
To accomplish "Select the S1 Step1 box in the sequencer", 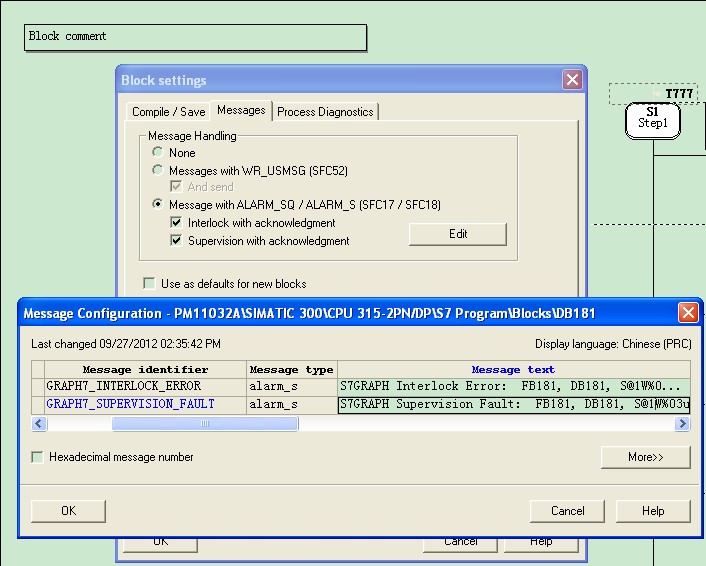I will [652, 120].
